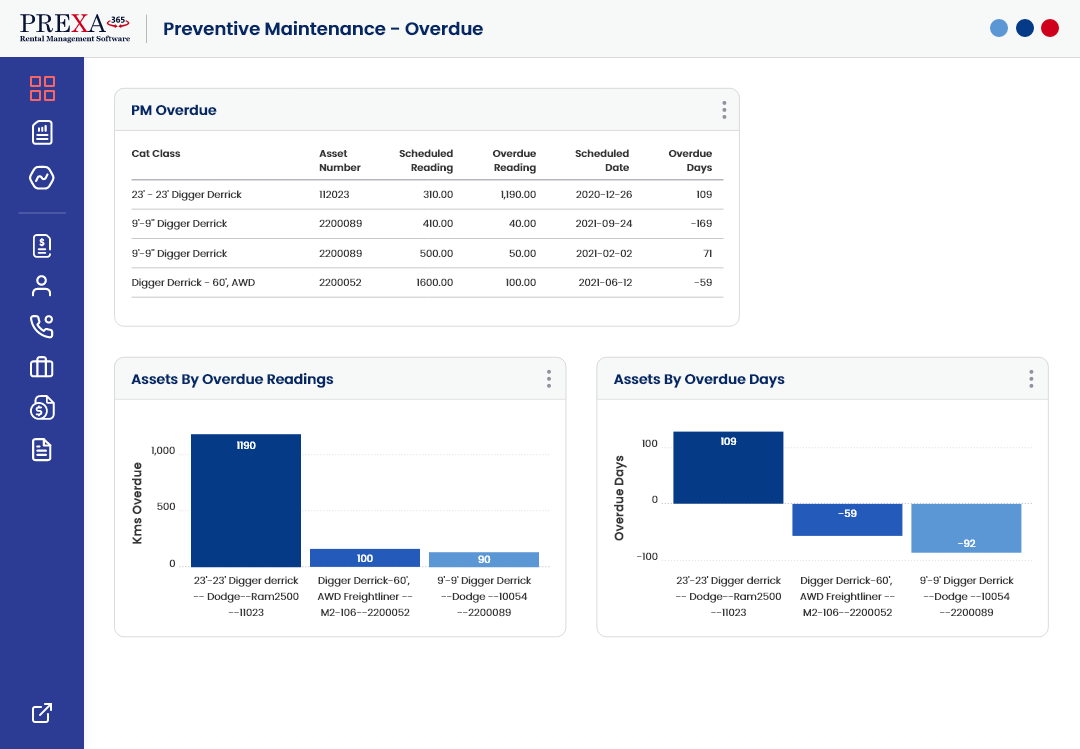Screen dimensions: 1080x749
Task: Open PM Overdue panel options menu
Action: [724, 110]
